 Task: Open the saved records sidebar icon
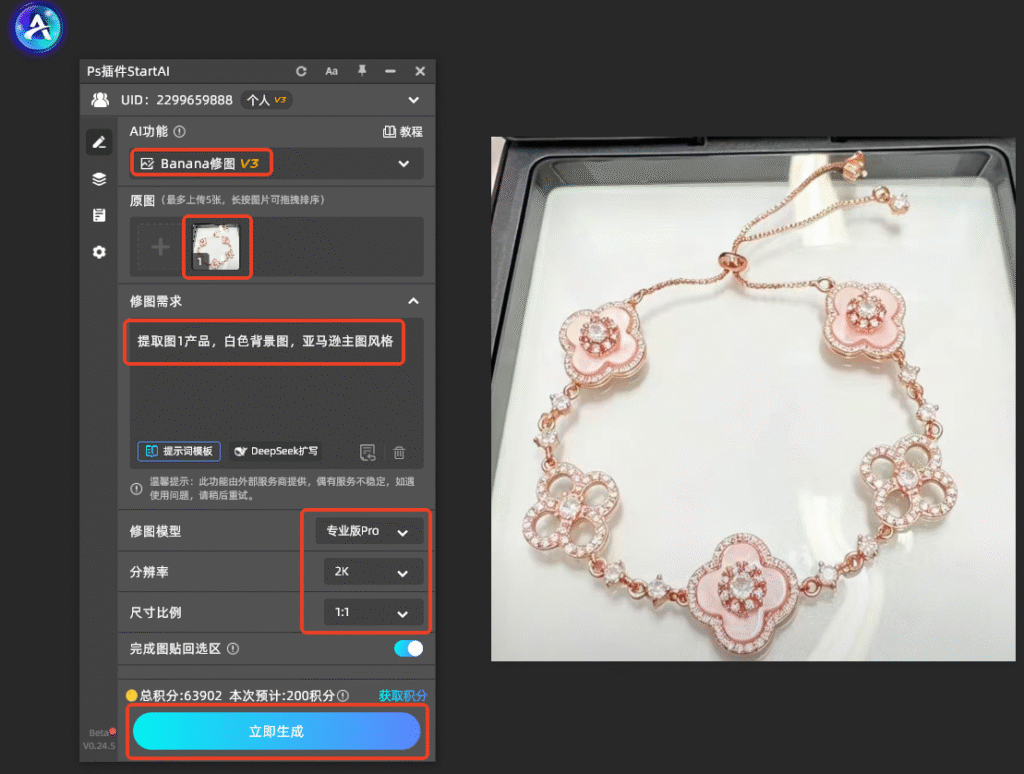point(99,216)
